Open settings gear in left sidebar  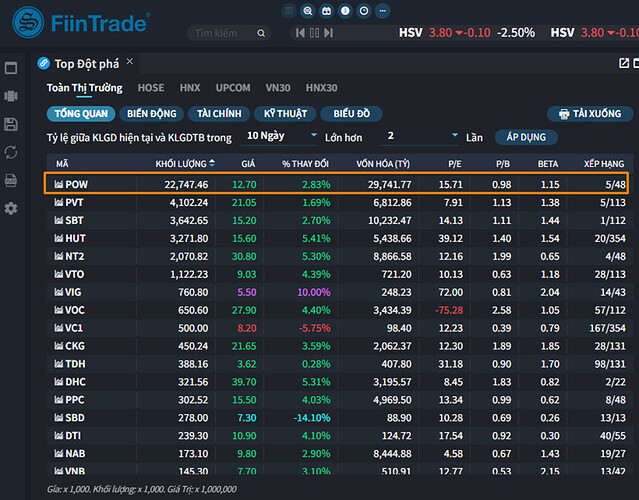pyautogui.click(x=11, y=208)
